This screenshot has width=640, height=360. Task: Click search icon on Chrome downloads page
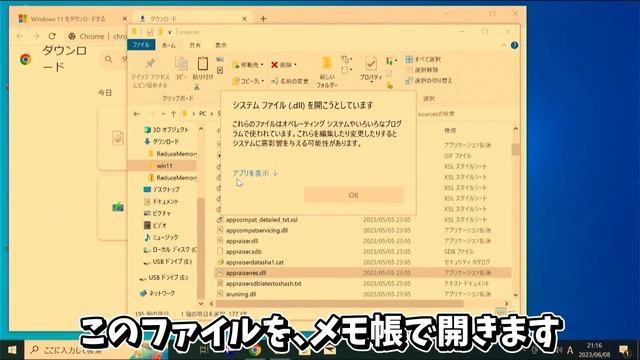[109, 60]
